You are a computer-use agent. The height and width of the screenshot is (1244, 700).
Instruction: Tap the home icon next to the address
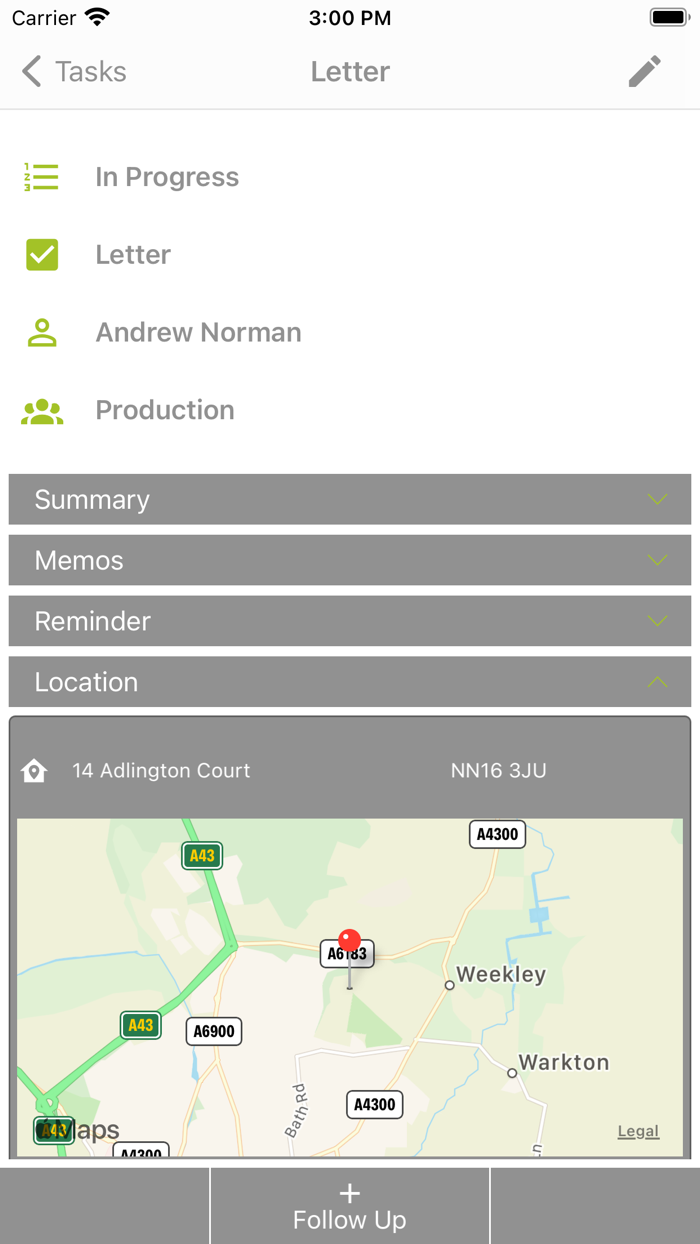click(x=35, y=770)
